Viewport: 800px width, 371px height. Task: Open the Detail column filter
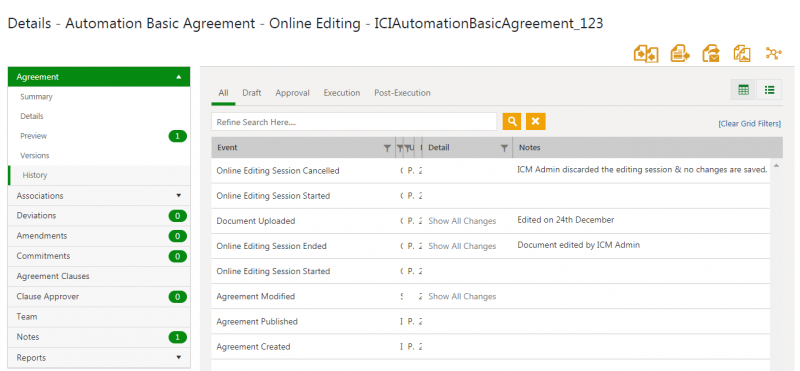[505, 148]
